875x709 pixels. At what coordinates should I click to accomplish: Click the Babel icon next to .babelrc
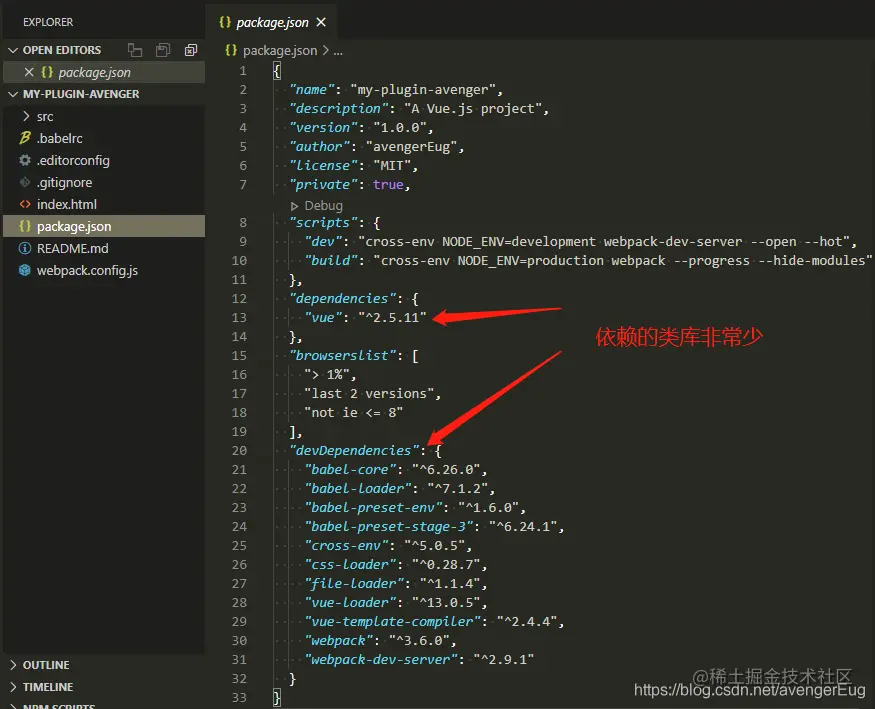[25, 138]
